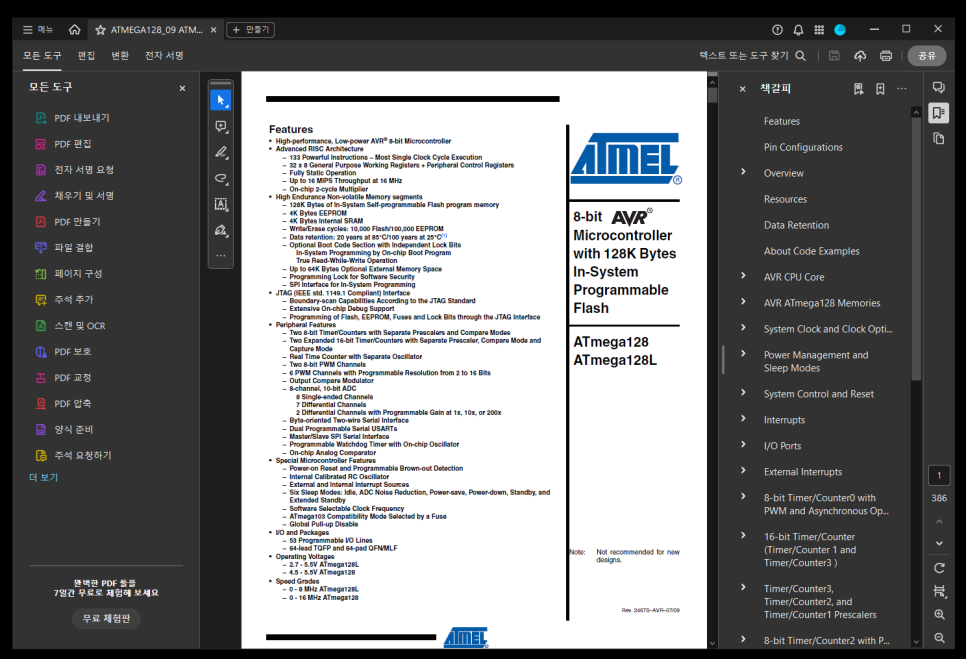Click the 만들기 create button
966x659 pixels.
pyautogui.click(x=251, y=30)
